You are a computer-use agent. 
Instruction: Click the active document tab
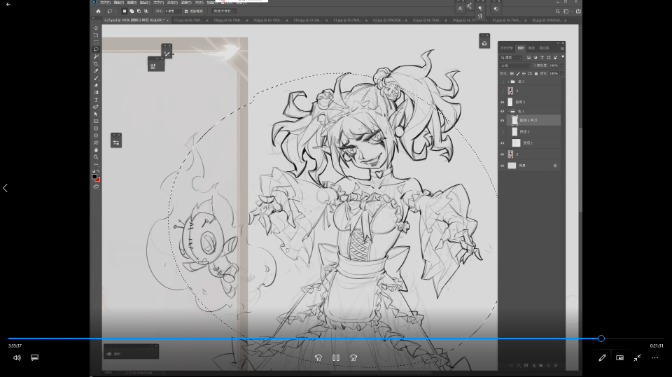(135, 20)
